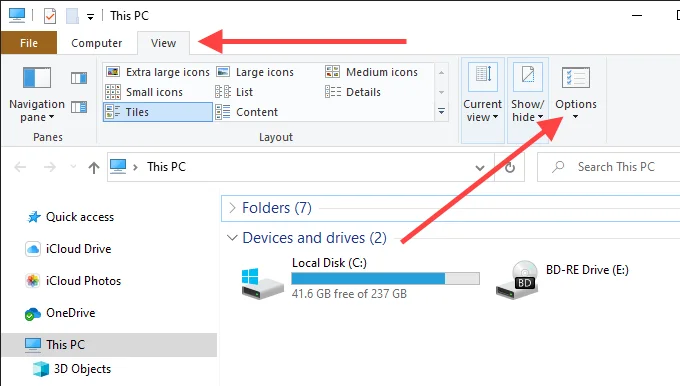
Task: Toggle the Preview pane icon
Action: pyautogui.click(x=79, y=78)
